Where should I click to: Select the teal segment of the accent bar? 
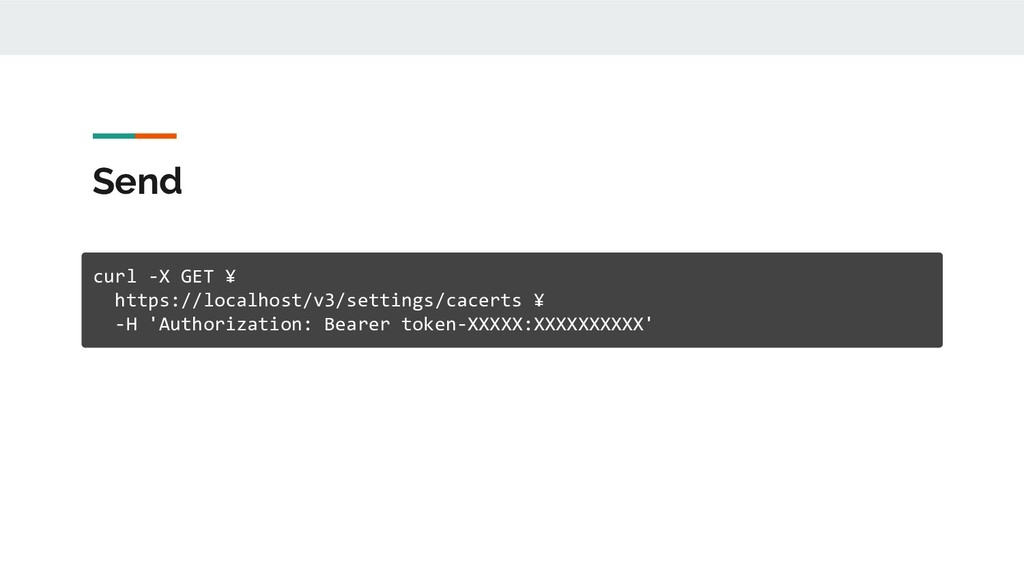[114, 136]
